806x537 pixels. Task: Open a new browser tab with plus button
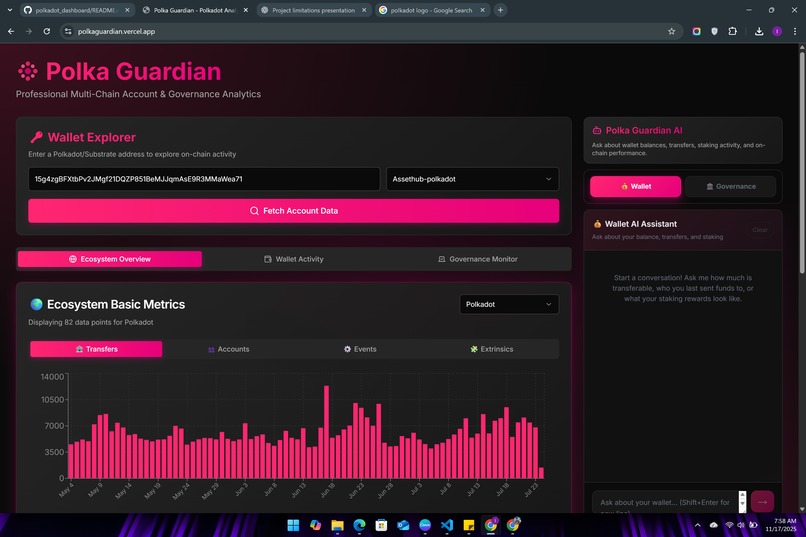500,10
